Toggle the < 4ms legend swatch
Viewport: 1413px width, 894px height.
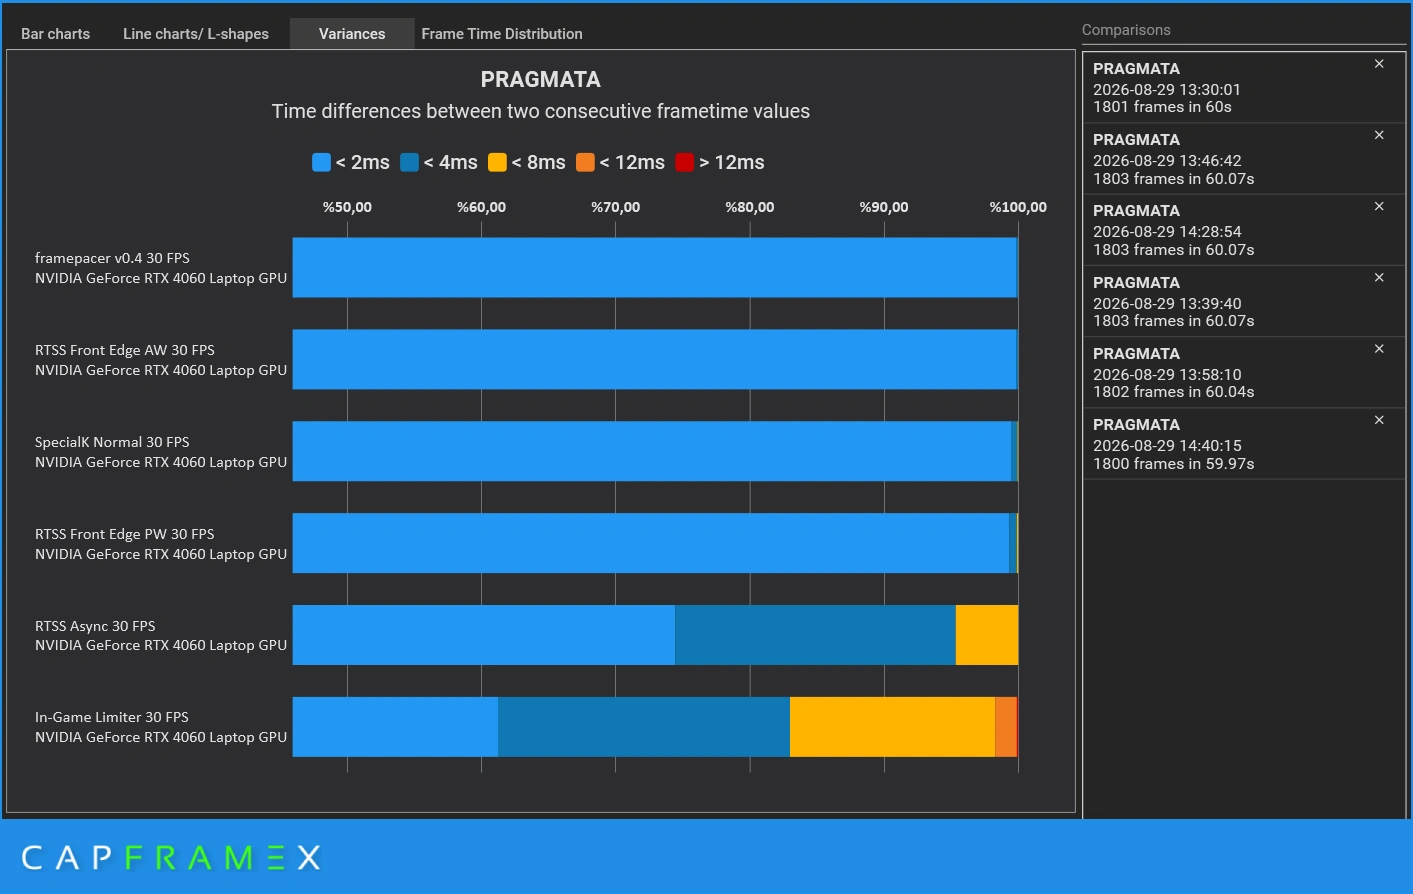pos(409,162)
